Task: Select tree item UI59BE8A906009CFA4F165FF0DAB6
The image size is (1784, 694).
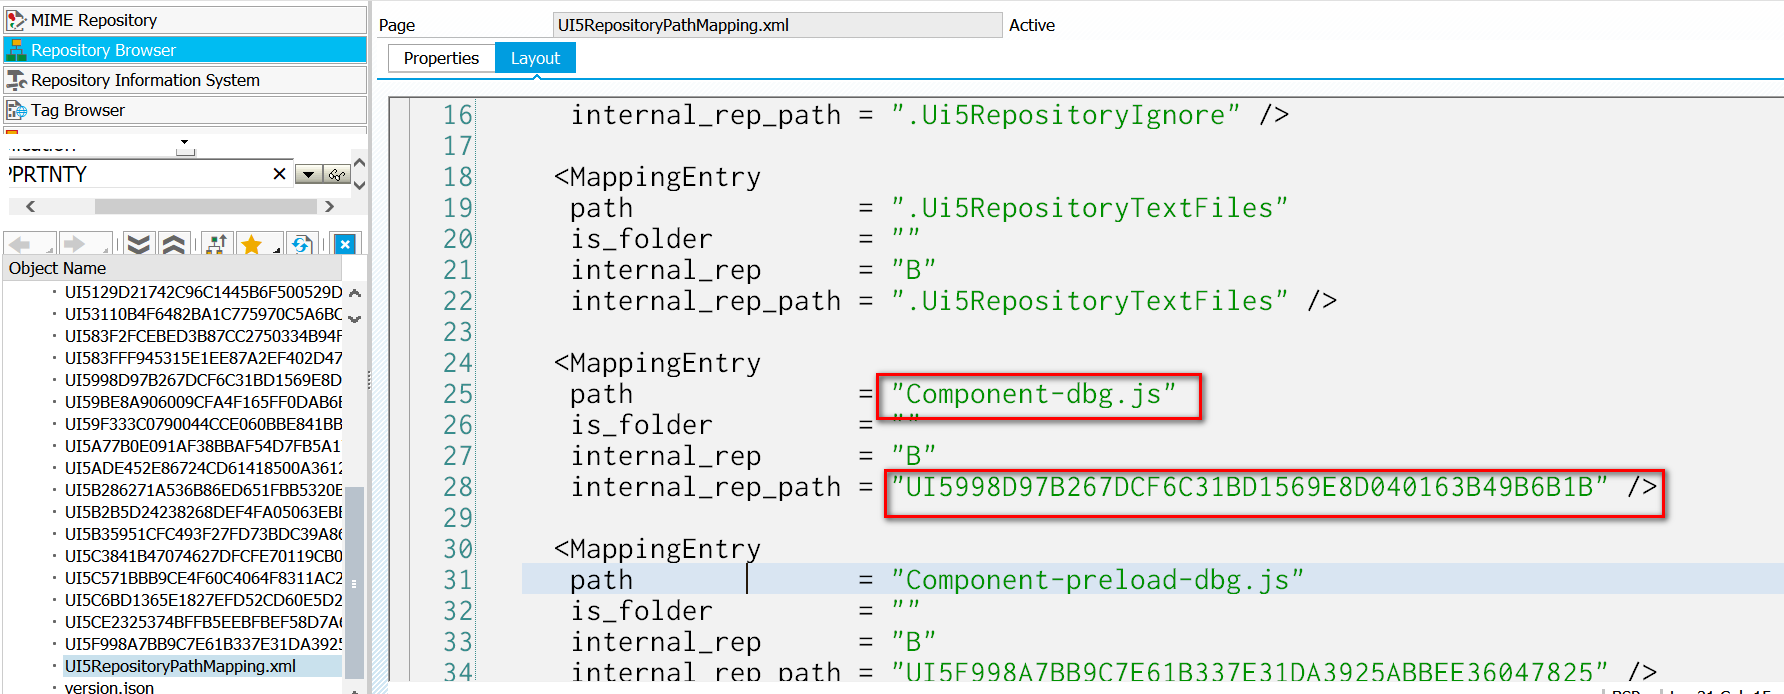Action: tap(203, 402)
